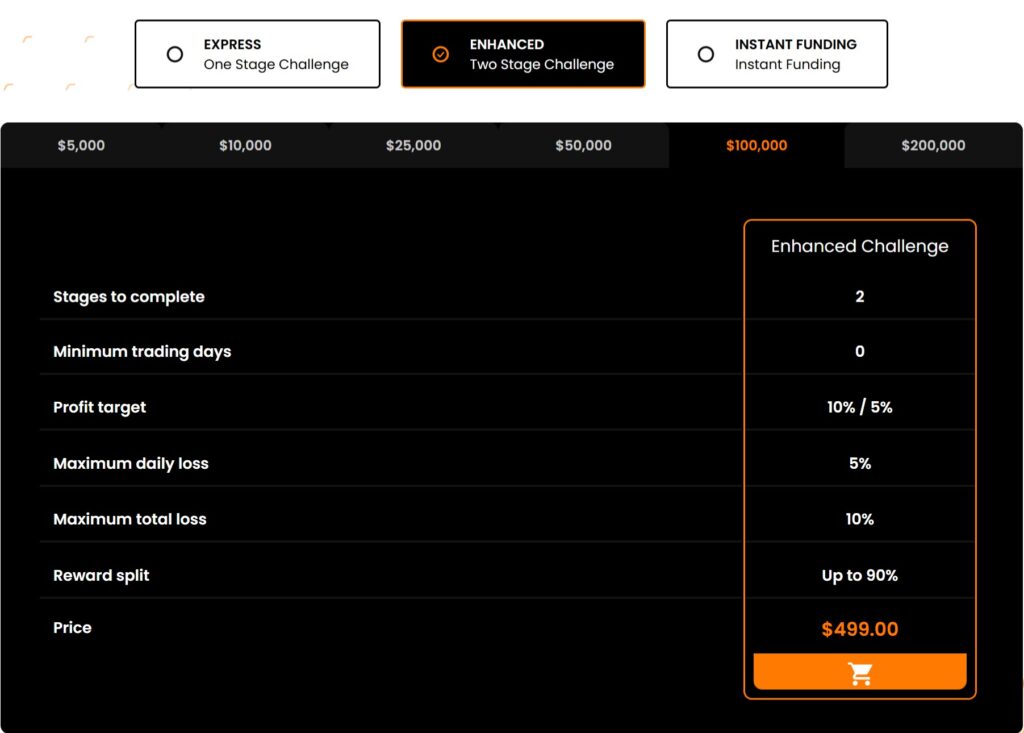Image resolution: width=1024 pixels, height=733 pixels.
Task: Click the Profit target row label
Action: click(100, 408)
